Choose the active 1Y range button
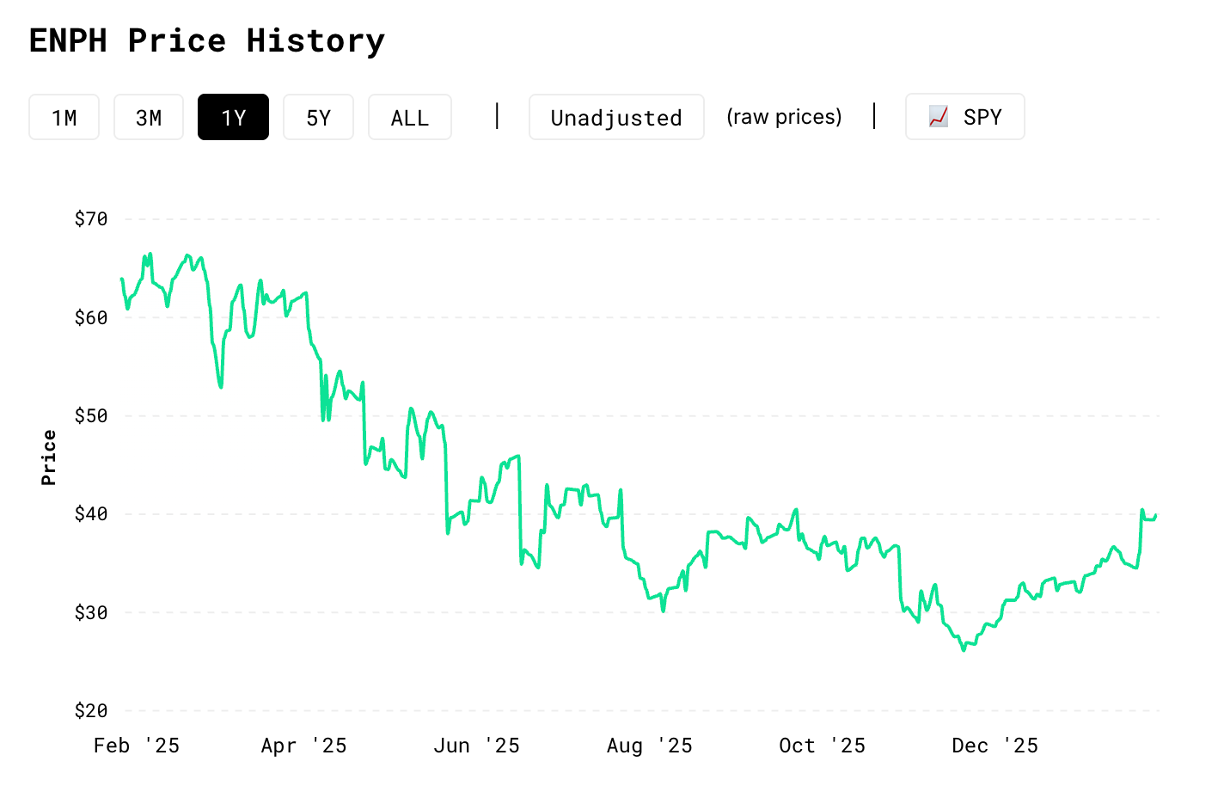 click(x=233, y=117)
